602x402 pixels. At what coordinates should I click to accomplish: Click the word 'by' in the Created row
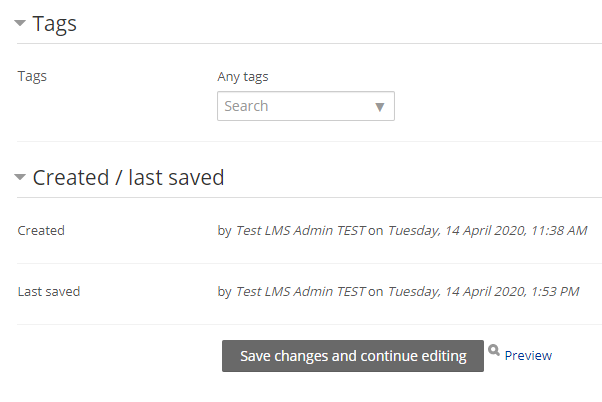coord(225,231)
